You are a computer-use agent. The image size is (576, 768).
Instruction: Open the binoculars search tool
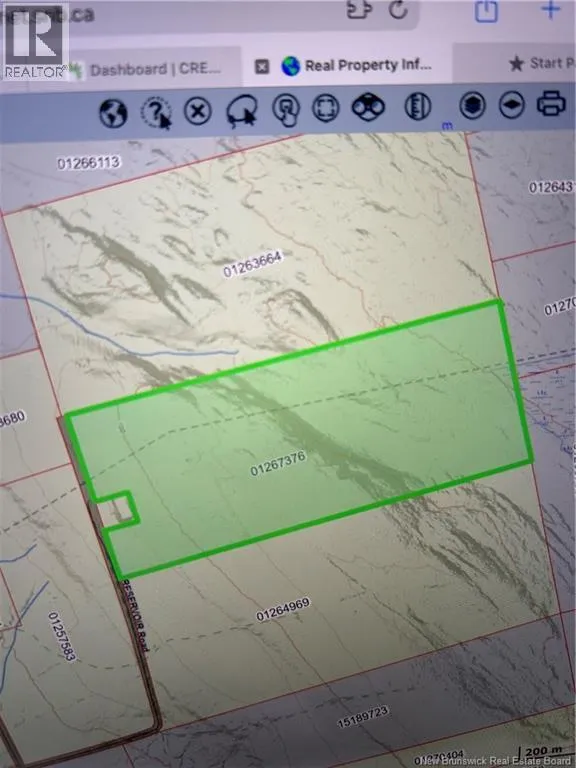(368, 106)
